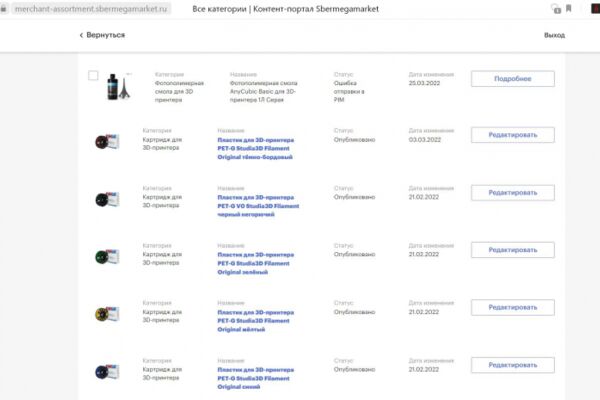Screen dimensions: 600x400
Task: Open link PET-G V0 чёрный негорючий
Action: pyautogui.click(x=258, y=206)
